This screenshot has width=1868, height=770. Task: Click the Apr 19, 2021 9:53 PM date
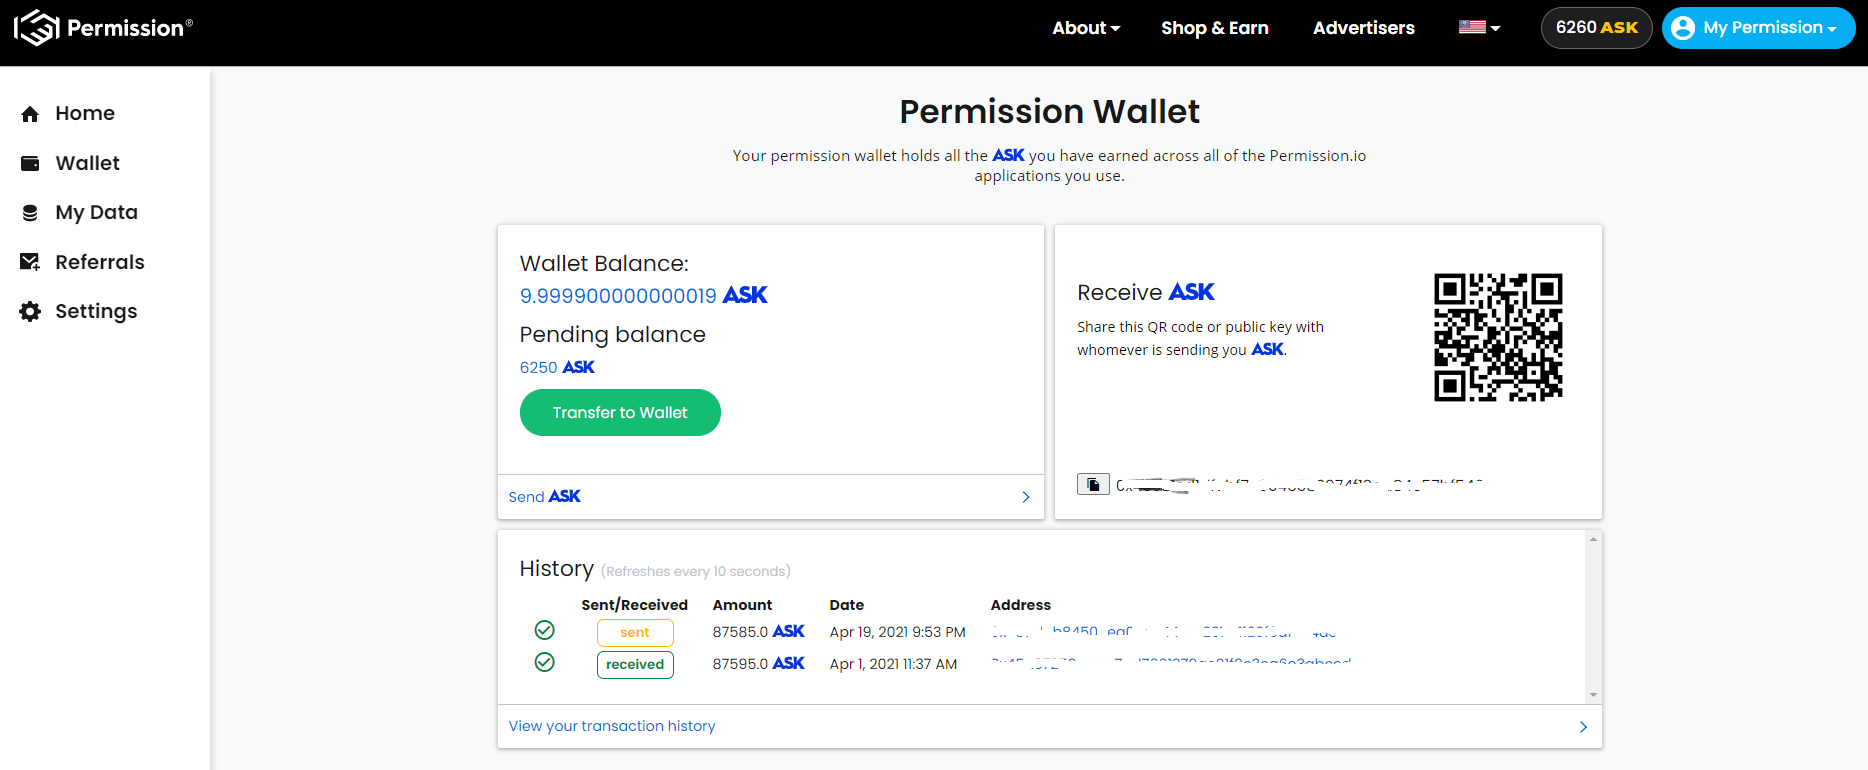click(898, 632)
